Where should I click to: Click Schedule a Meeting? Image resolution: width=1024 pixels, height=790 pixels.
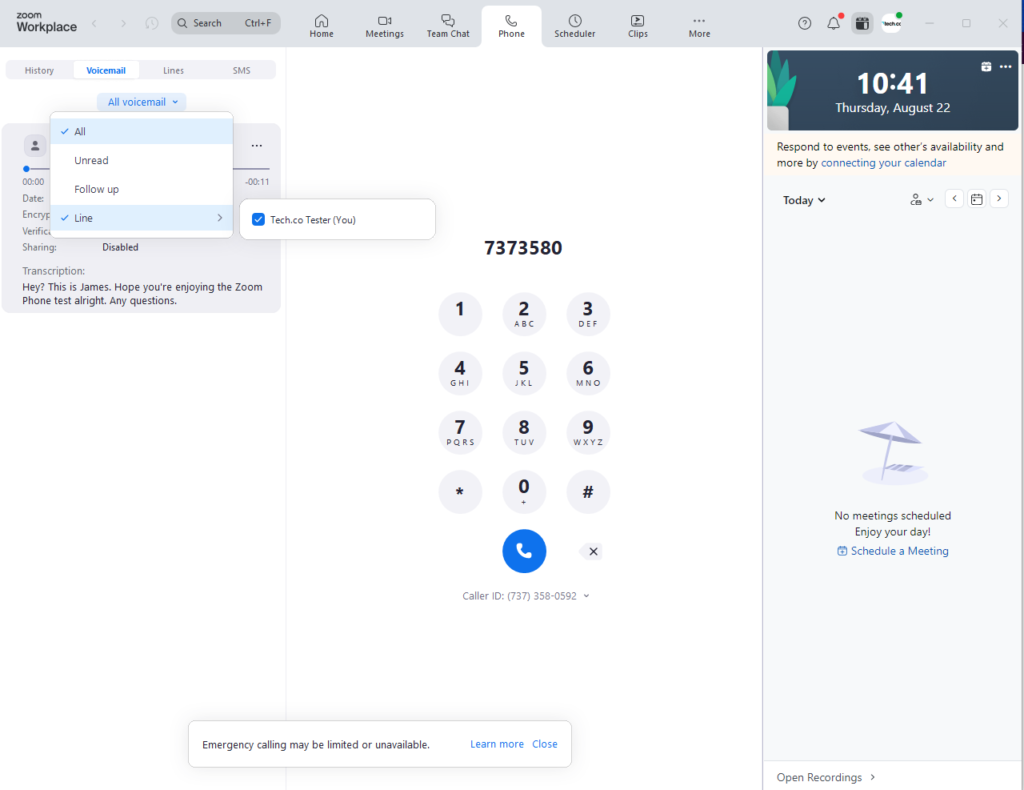[892, 550]
